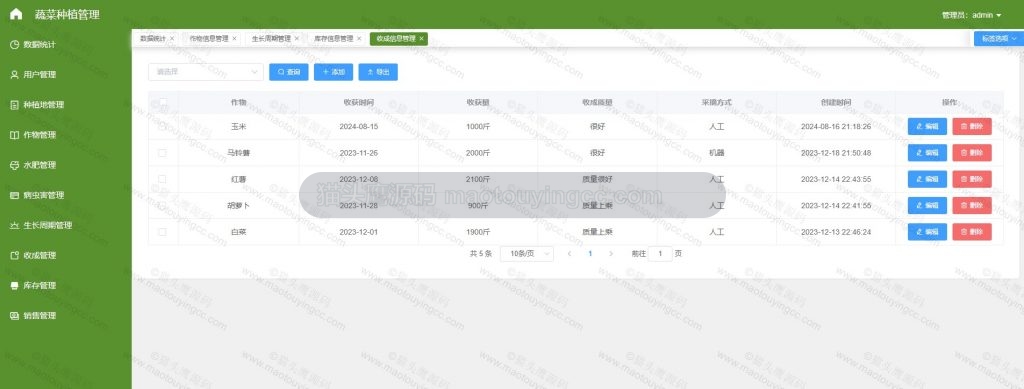Click the 2000斤 harvest amount cell
This screenshot has width=1024, height=389.
pos(478,153)
